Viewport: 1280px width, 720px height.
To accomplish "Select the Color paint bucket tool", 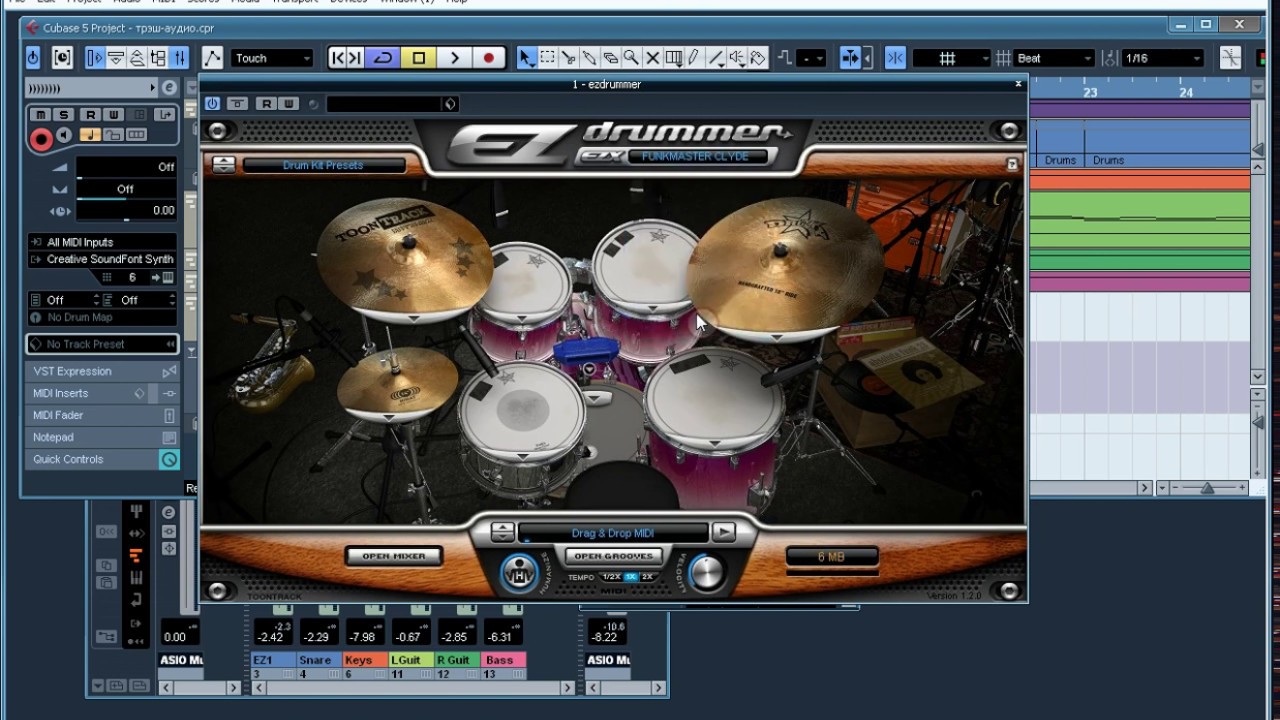I will click(x=758, y=58).
